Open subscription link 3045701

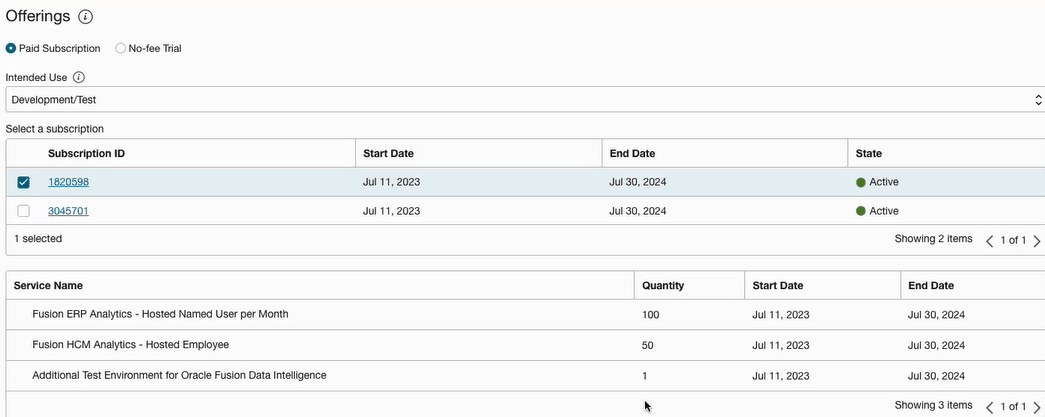click(68, 211)
